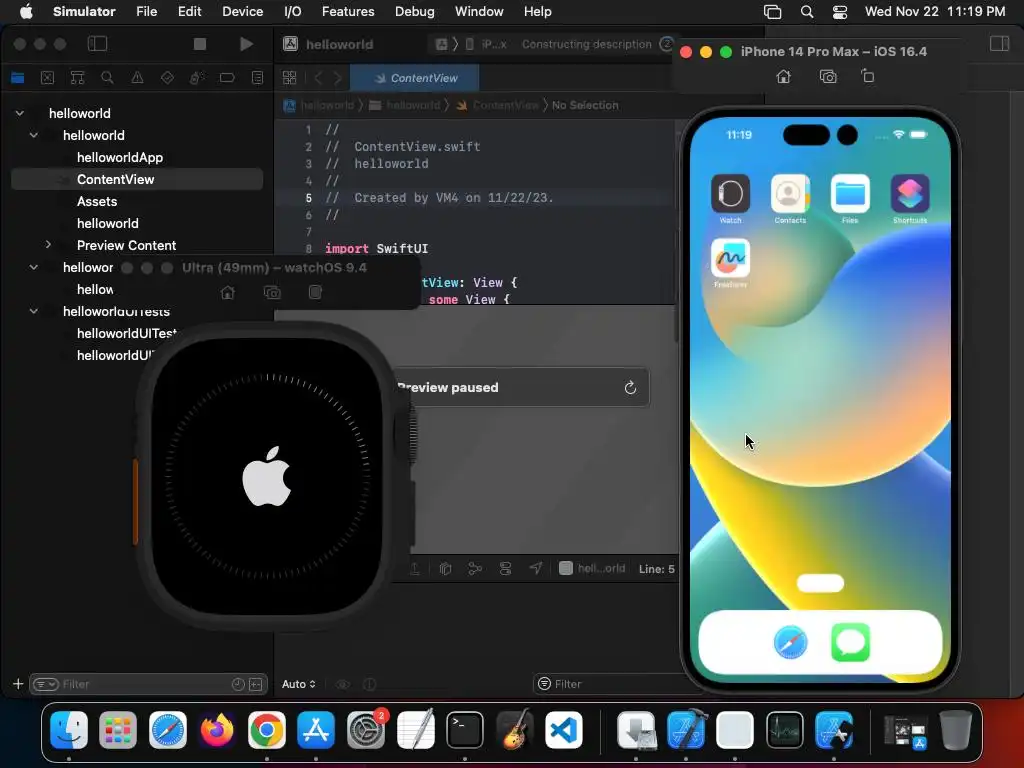Toggle the Xcode inspector panel
Screen dimensions: 1024x768
tap(999, 44)
